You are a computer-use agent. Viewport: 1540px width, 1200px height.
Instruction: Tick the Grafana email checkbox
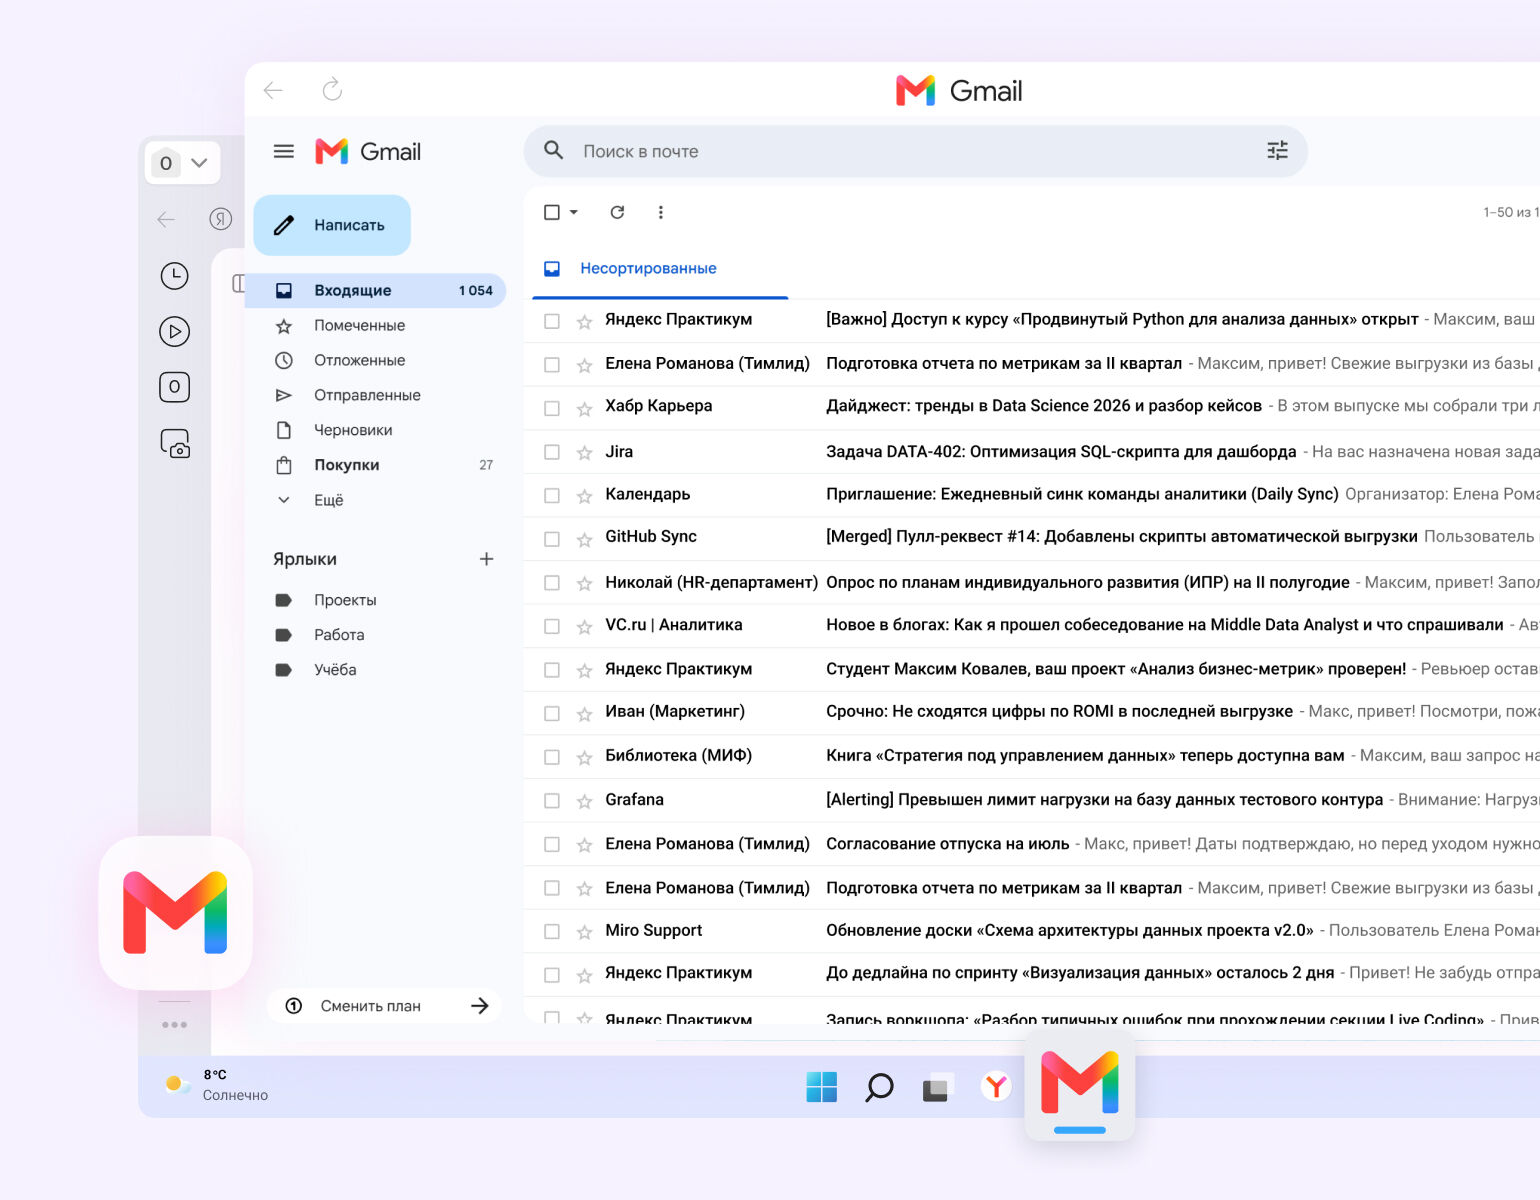pos(552,800)
